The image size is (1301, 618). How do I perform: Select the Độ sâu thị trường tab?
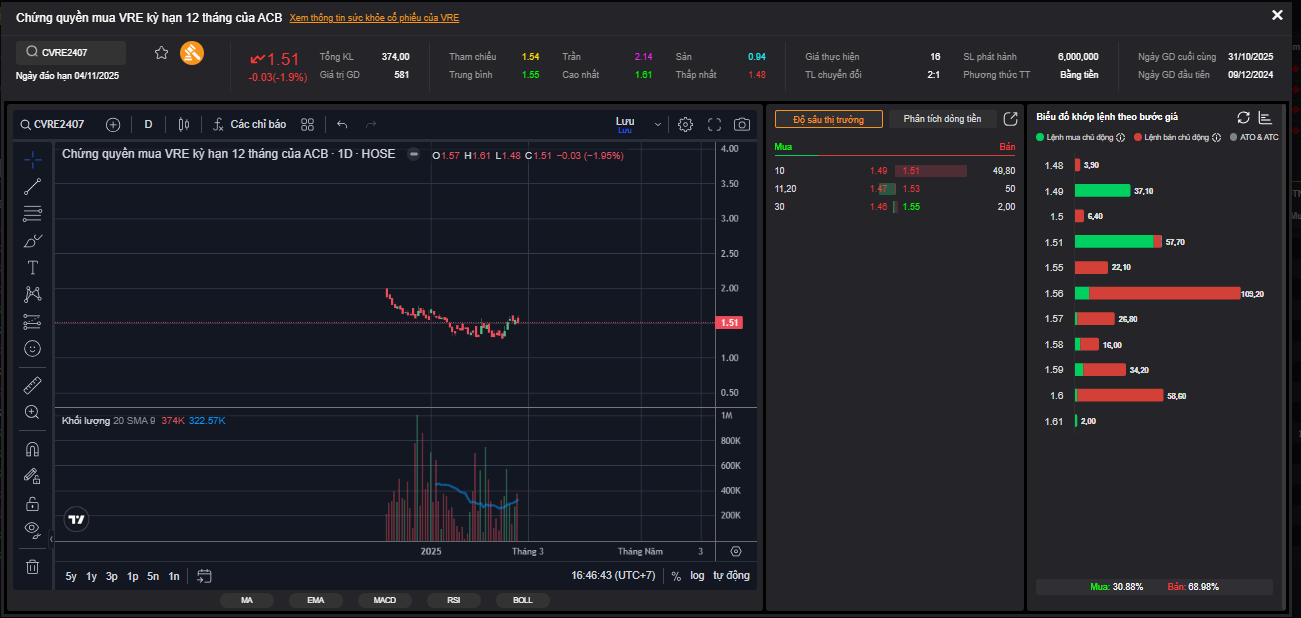click(828, 119)
